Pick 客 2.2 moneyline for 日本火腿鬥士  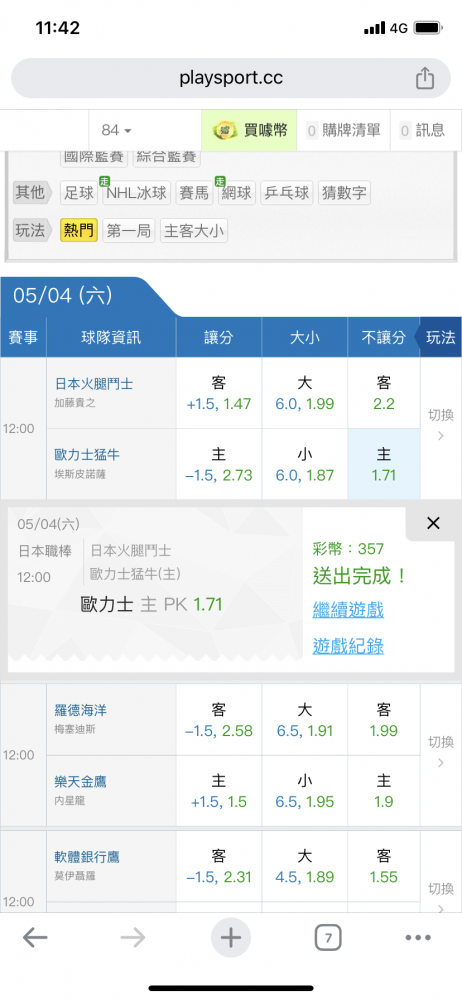click(x=384, y=393)
